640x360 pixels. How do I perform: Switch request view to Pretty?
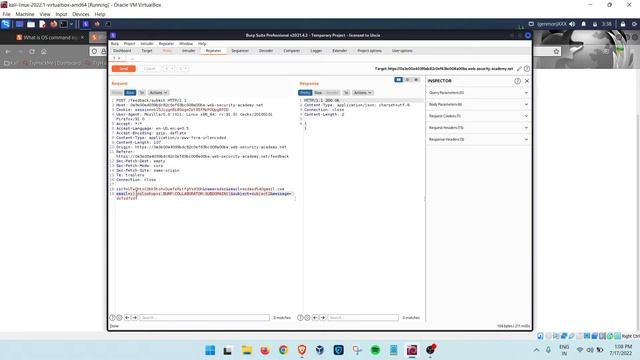tap(118, 93)
